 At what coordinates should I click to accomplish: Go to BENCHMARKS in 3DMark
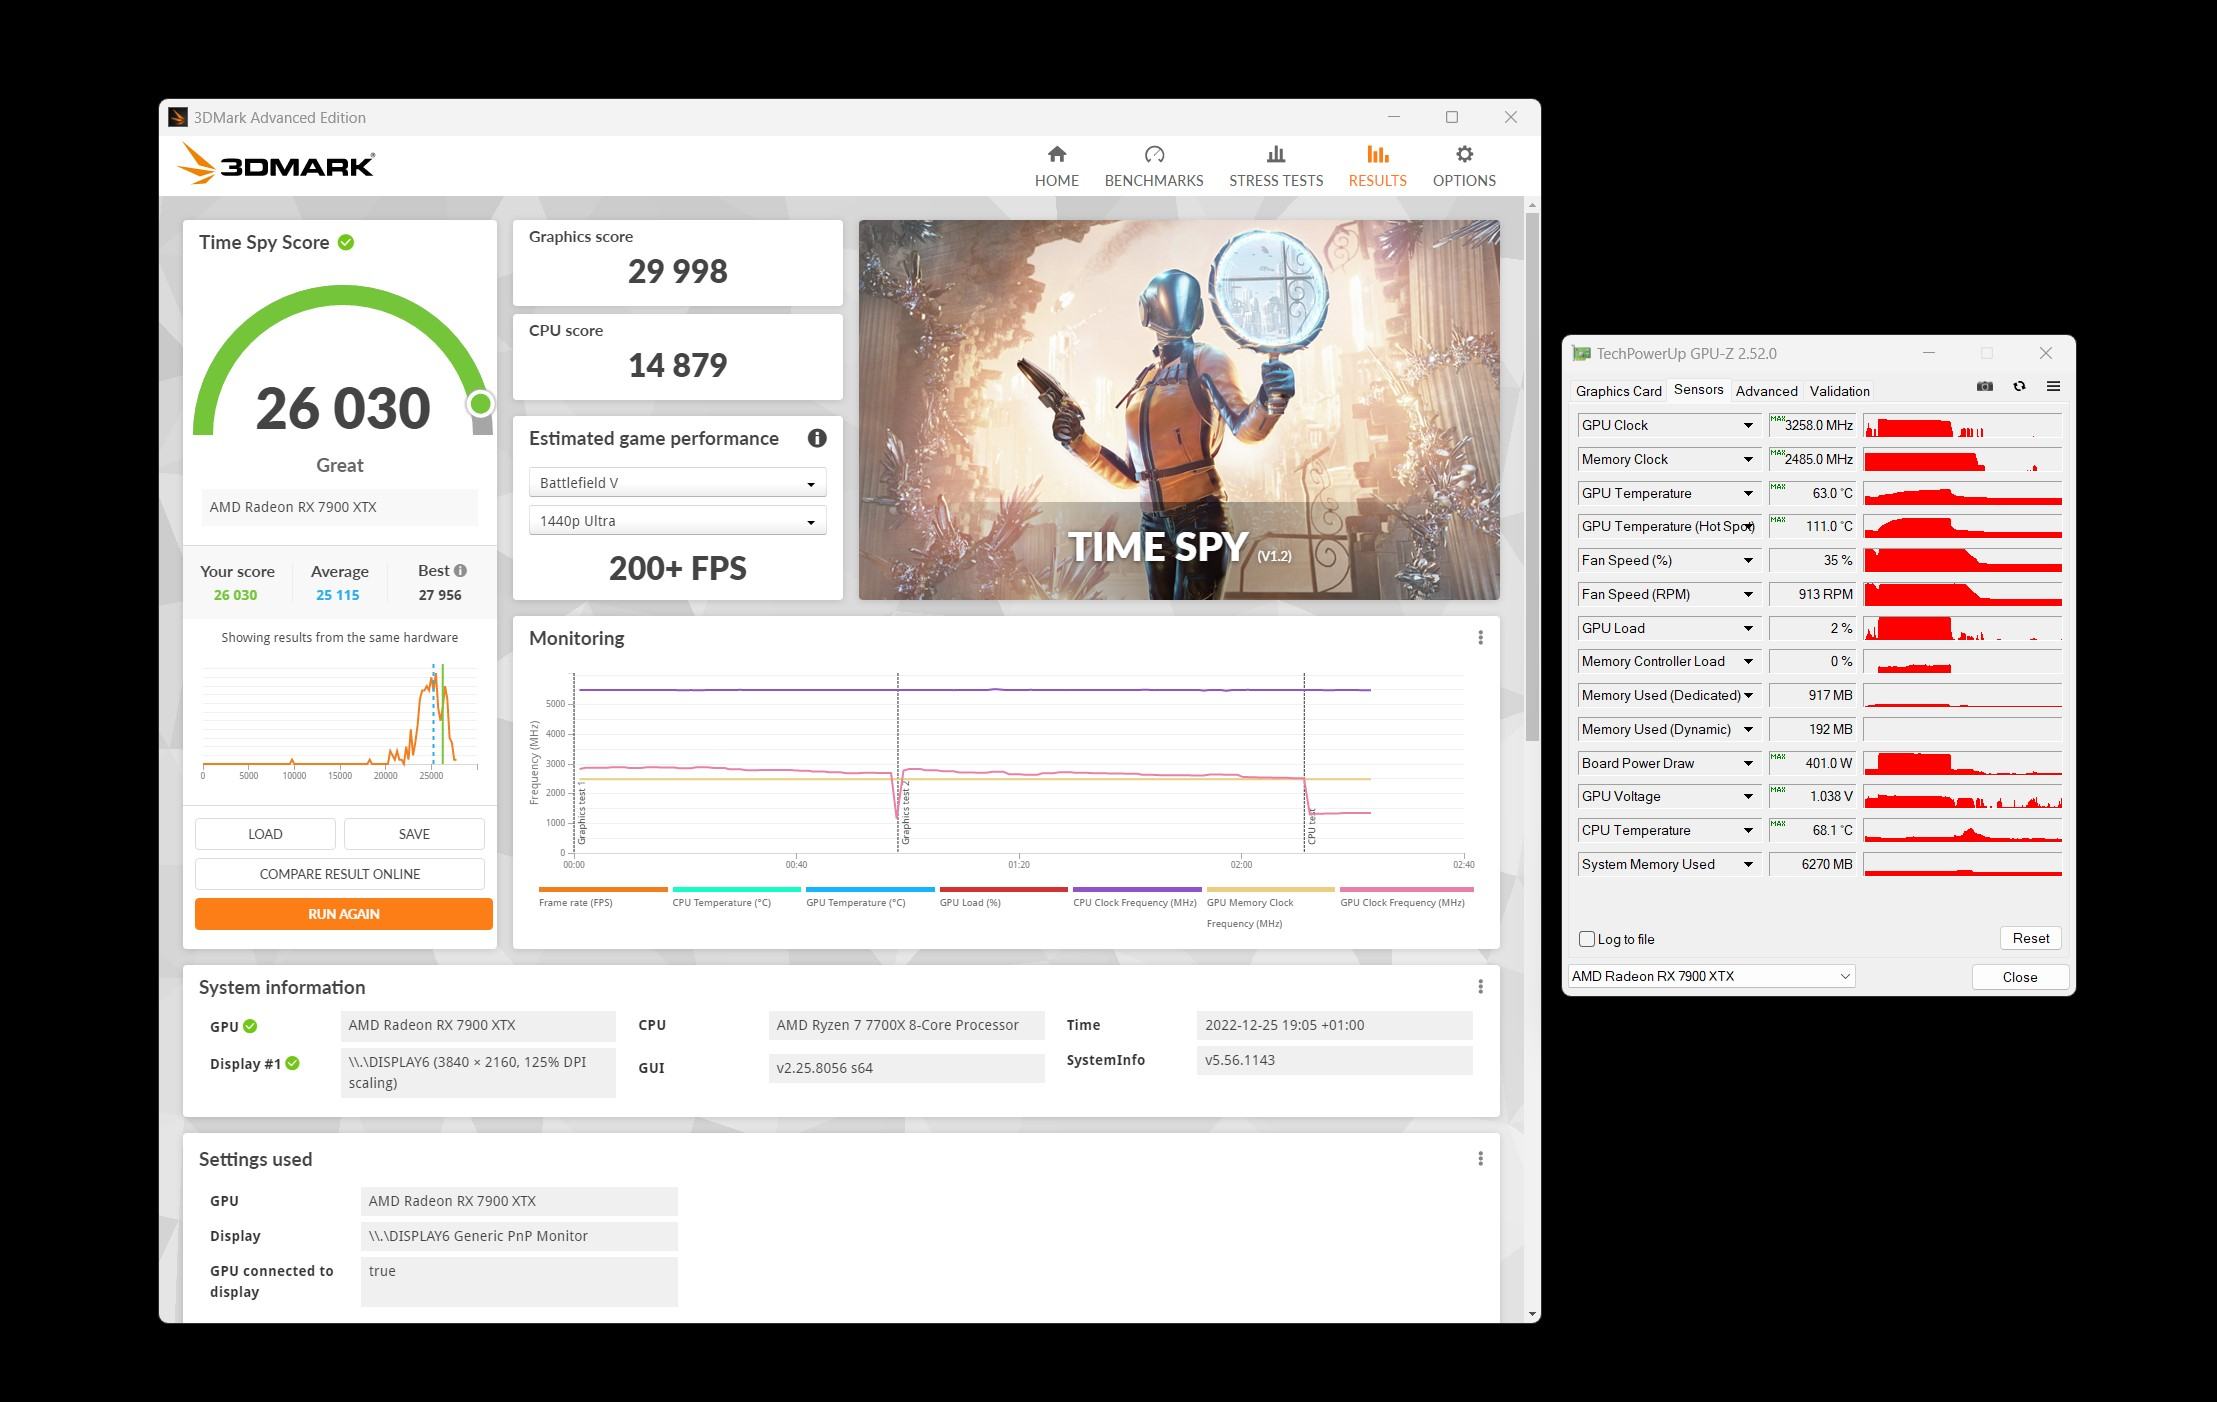point(1153,166)
